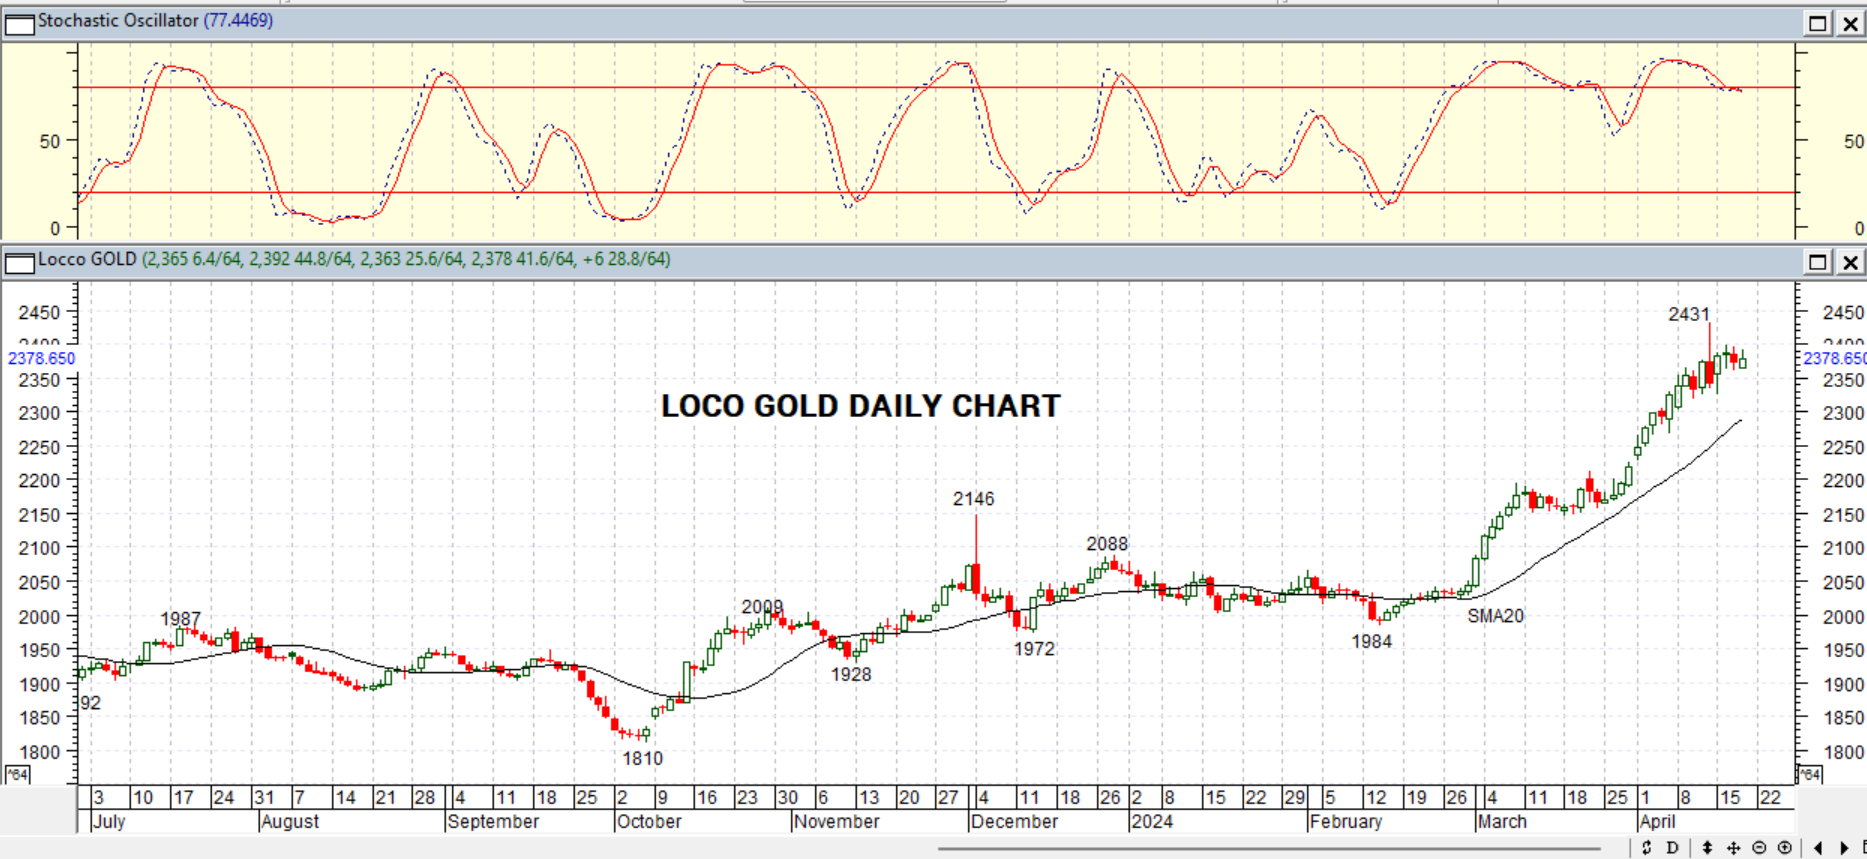
Task: Click the 2088 peak price label
Action: (1107, 543)
